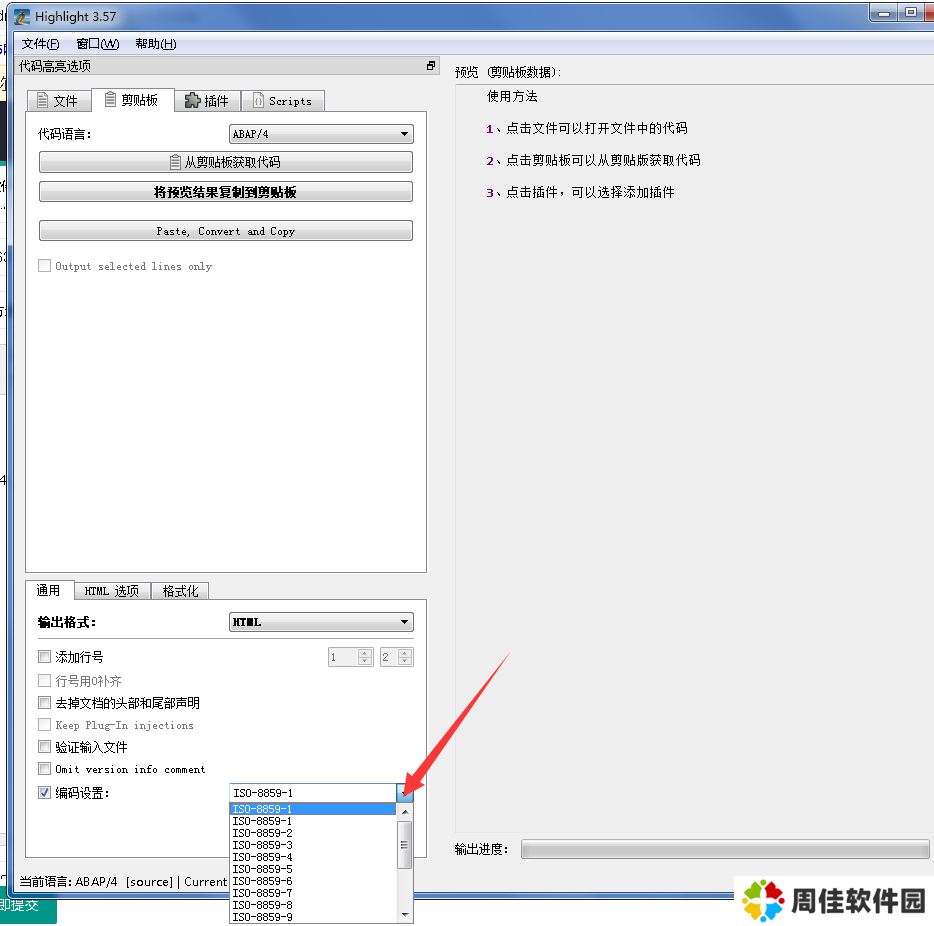The height and width of the screenshot is (926, 934).
Task: Click the file icon on 文件 tab
Action: point(41,101)
